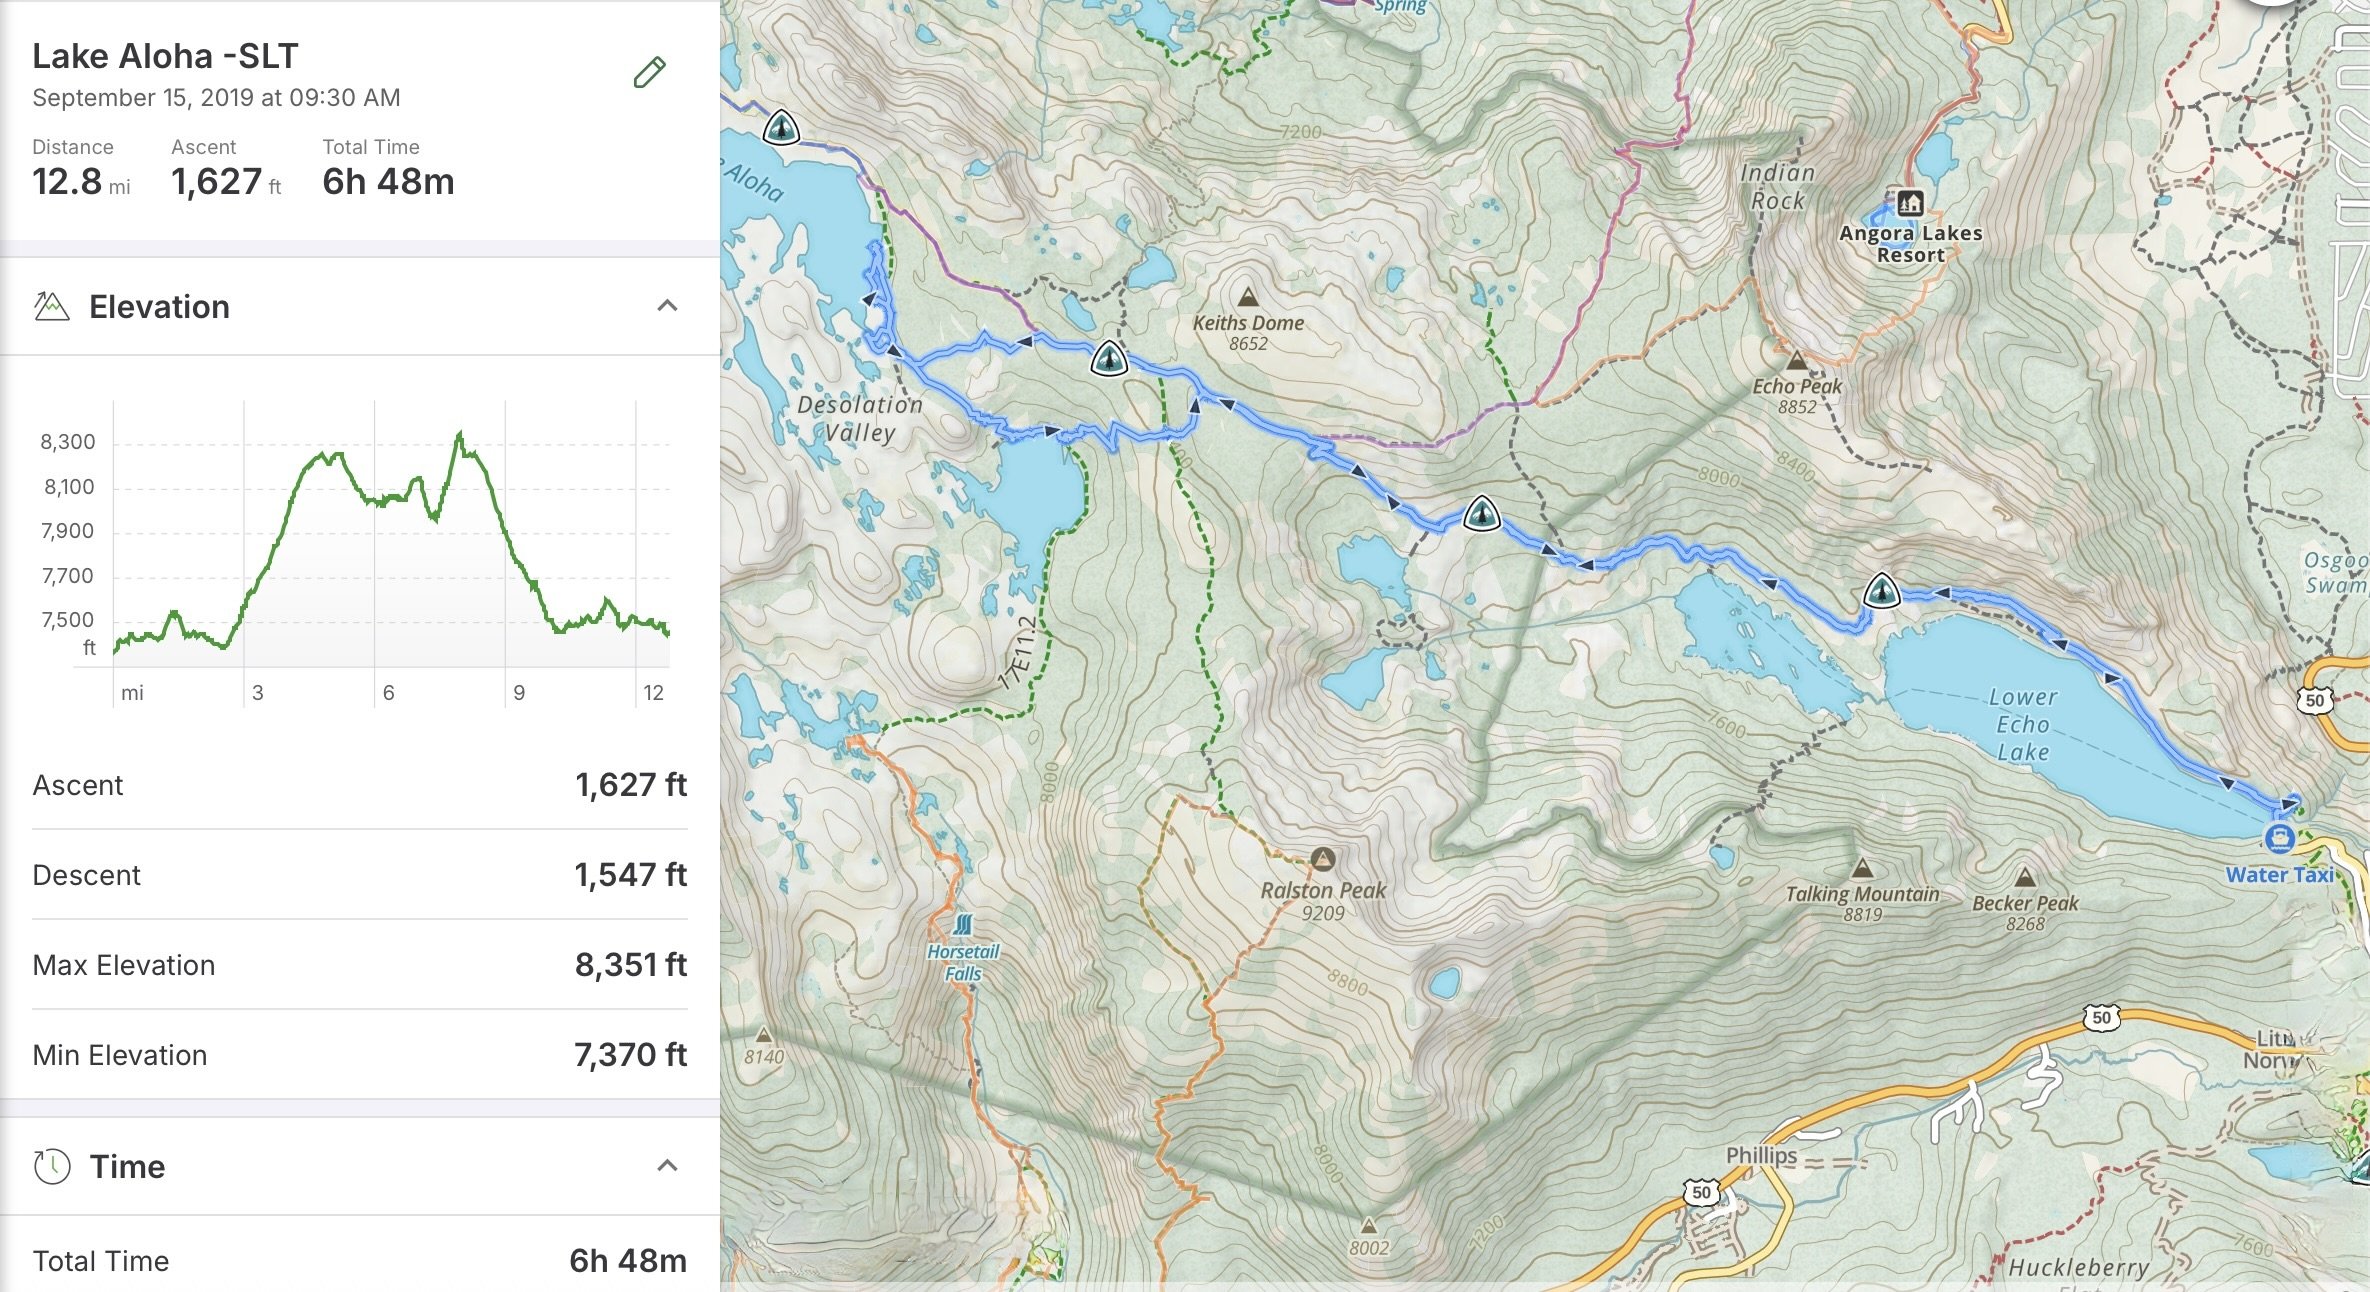Select the Horsetail Falls waterfall icon
This screenshot has width=2370, height=1292.
coord(963,924)
